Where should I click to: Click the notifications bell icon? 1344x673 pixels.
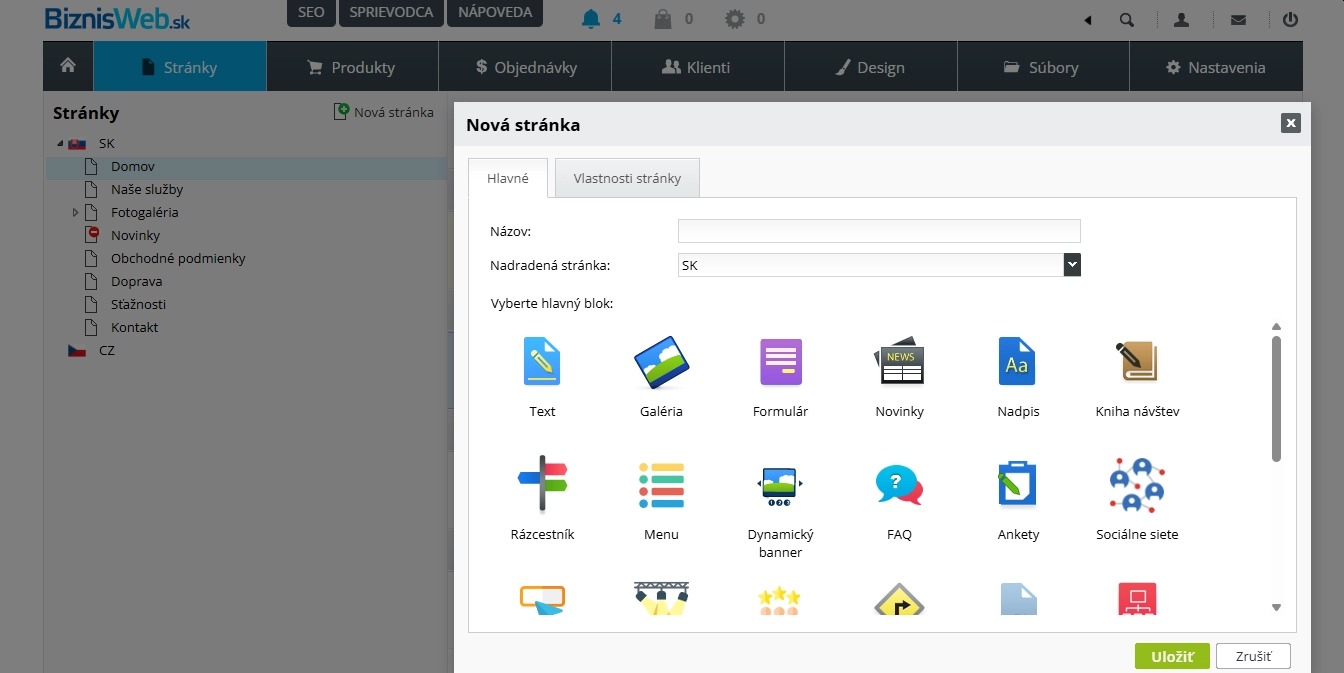point(590,18)
